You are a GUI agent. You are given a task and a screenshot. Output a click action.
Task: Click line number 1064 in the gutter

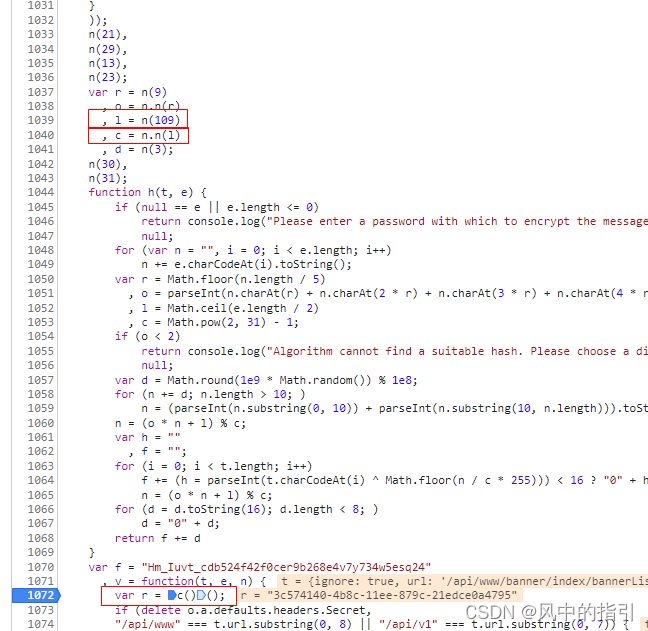click(x=40, y=480)
